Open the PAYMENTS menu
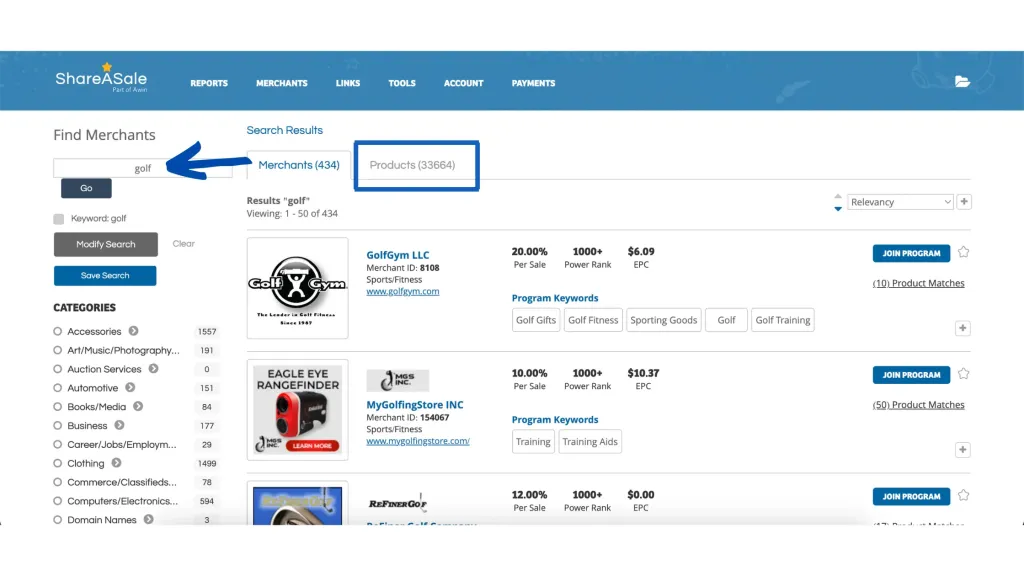 click(x=534, y=84)
